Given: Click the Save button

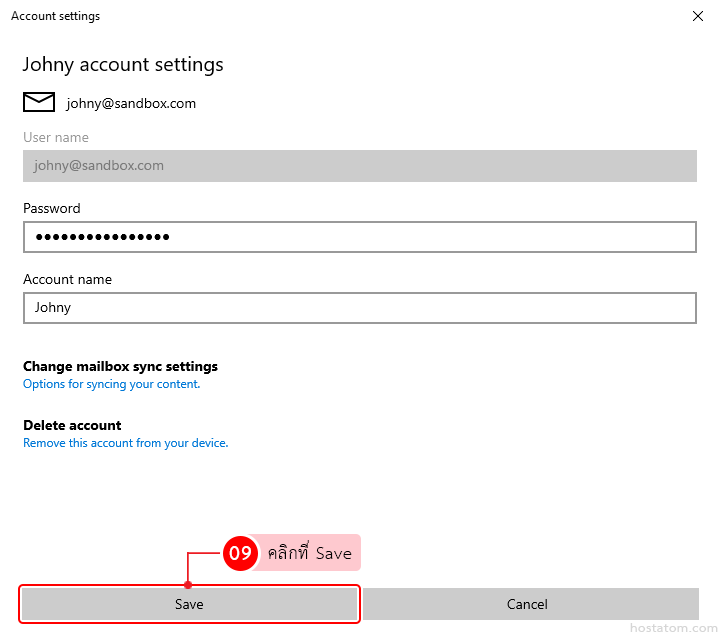Looking at the screenshot, I should pyautogui.click(x=189, y=604).
